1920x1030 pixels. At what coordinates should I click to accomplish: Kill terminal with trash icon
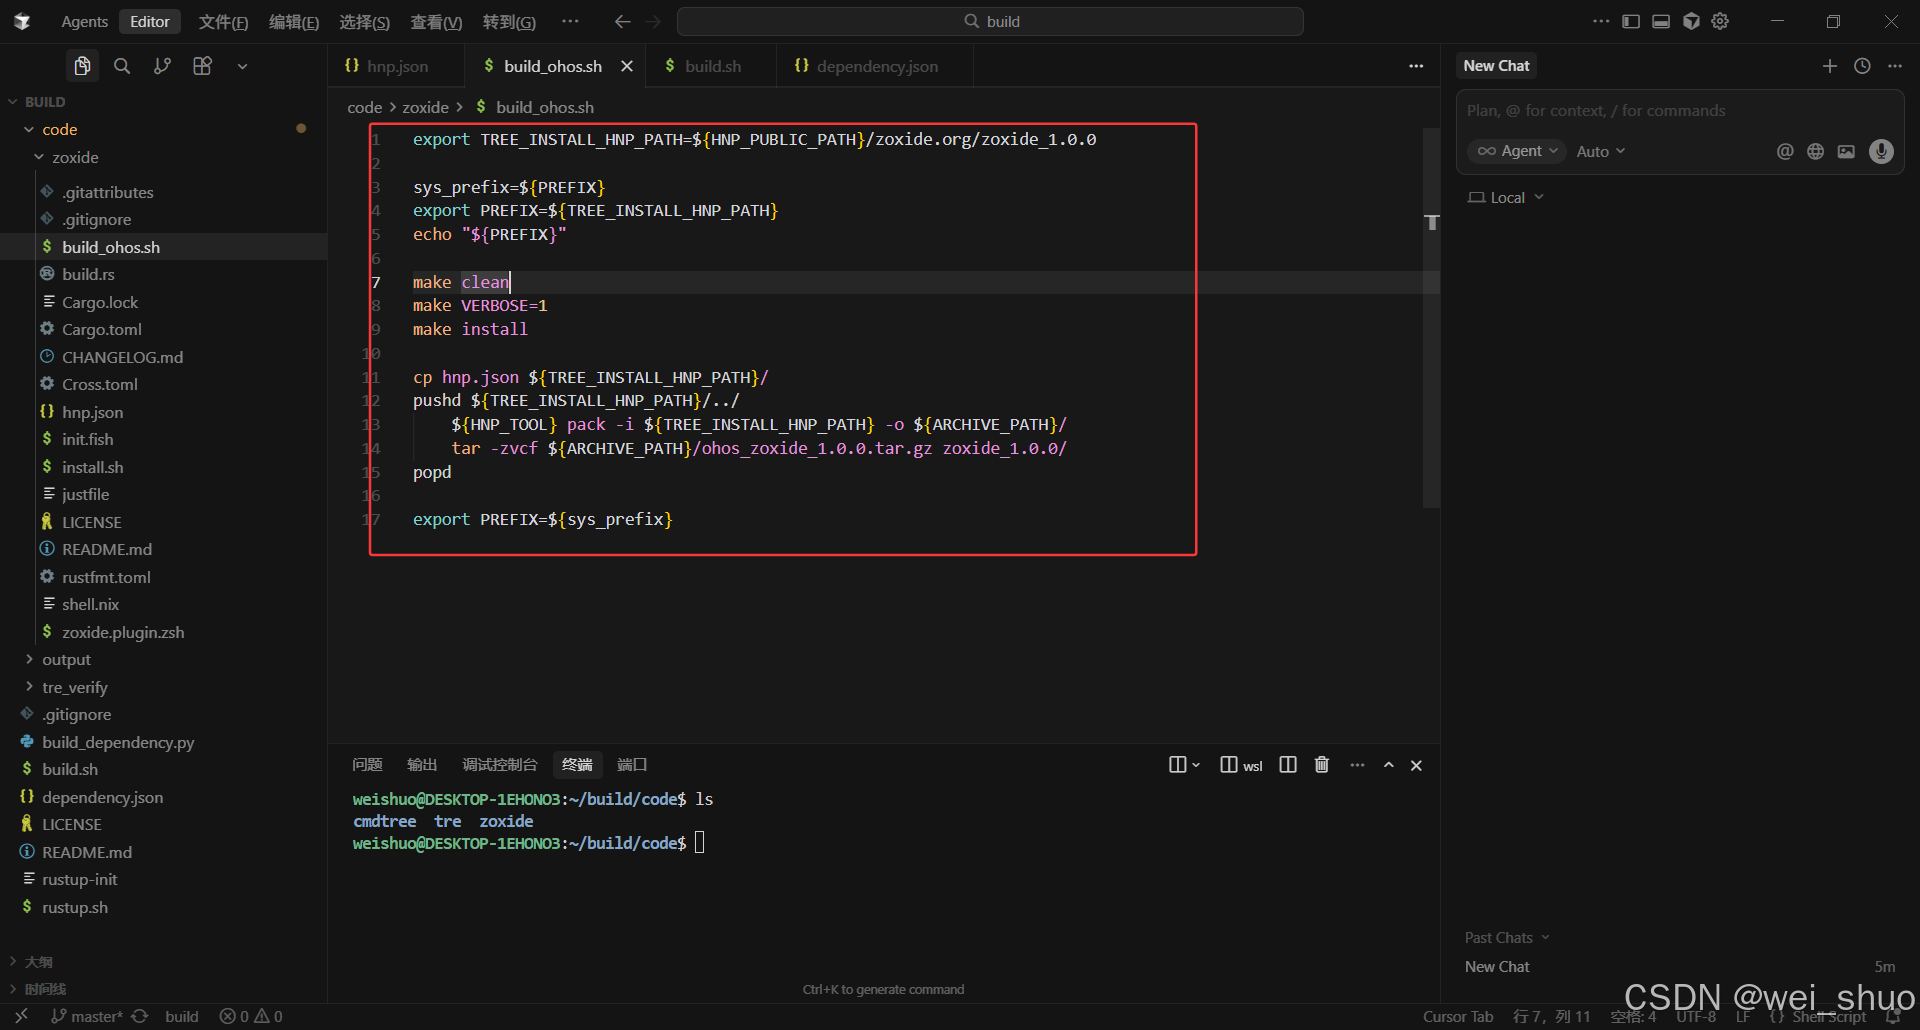click(1322, 765)
